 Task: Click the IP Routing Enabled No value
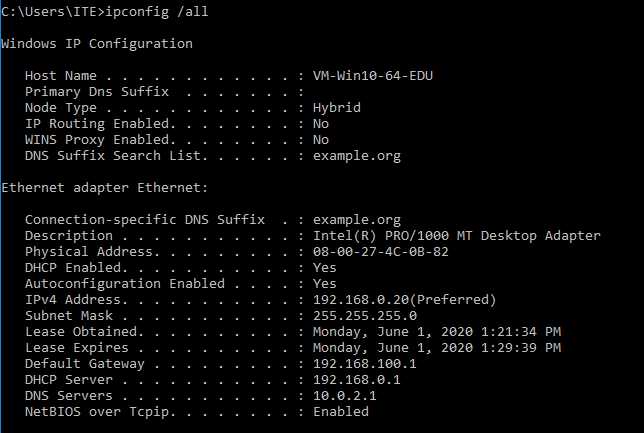coord(321,124)
